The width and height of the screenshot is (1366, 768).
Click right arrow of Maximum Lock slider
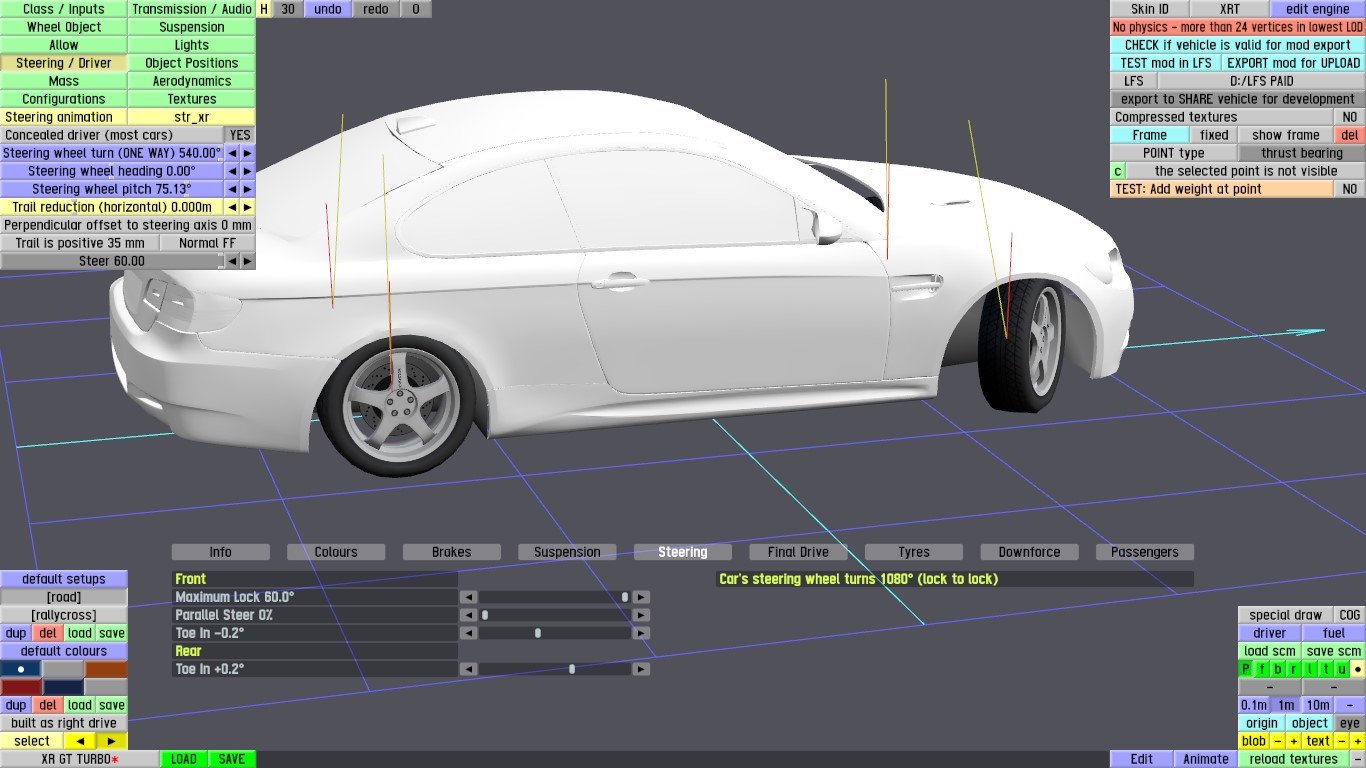click(641, 597)
